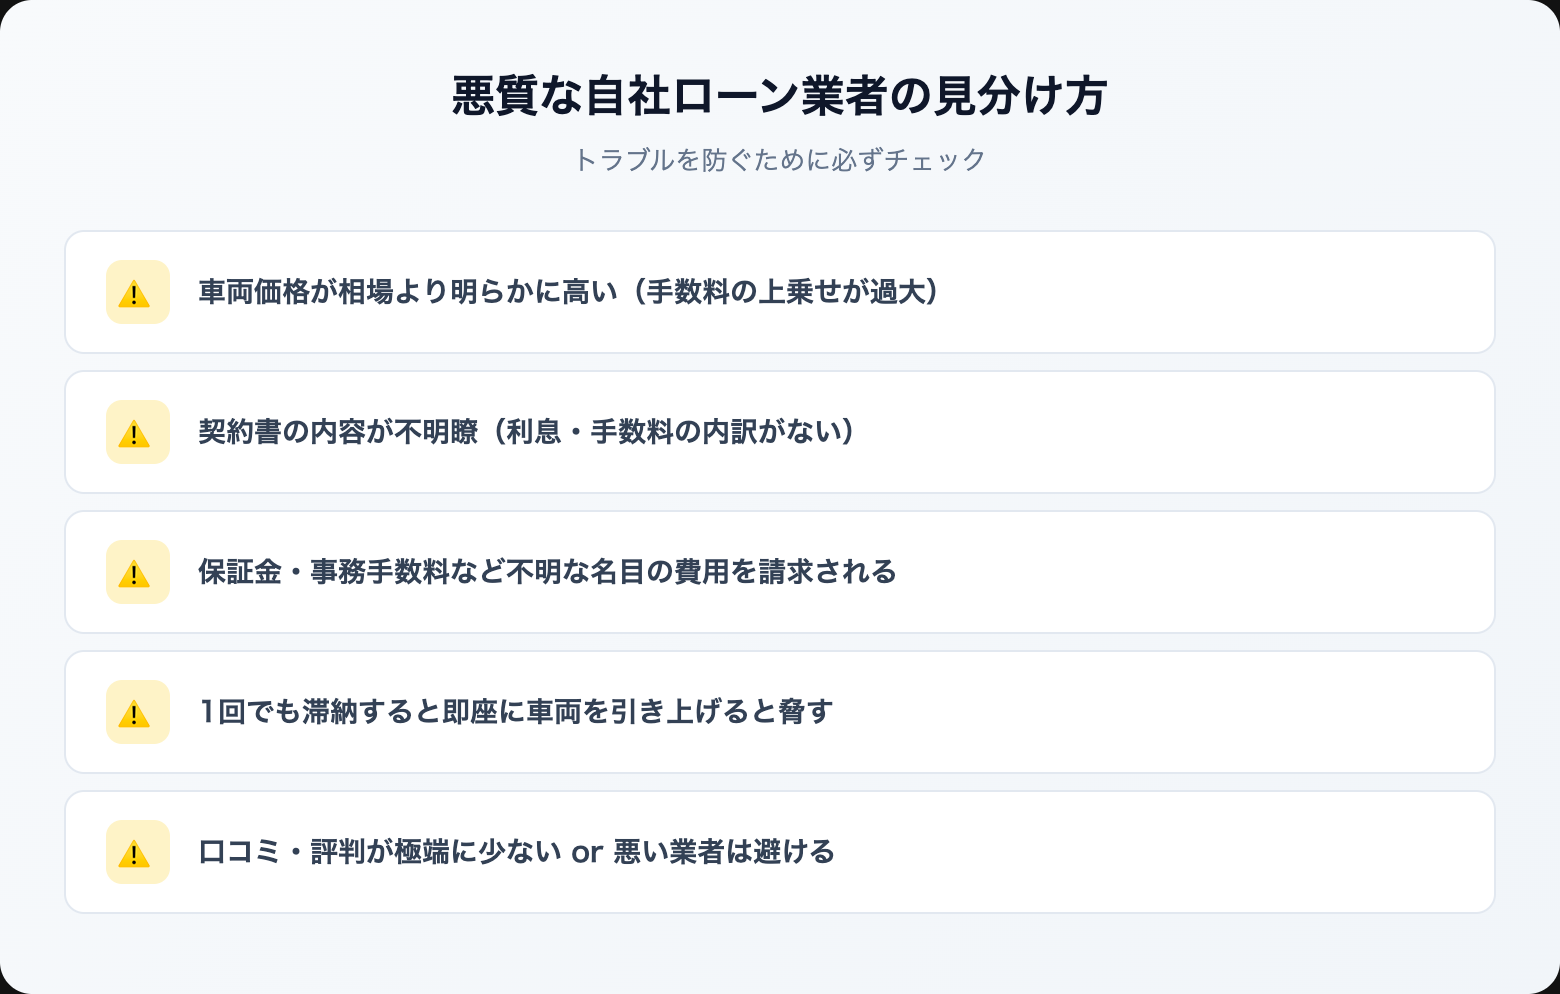Image resolution: width=1560 pixels, height=994 pixels.
Task: Click the word "or" in the last item
Action: 587,853
